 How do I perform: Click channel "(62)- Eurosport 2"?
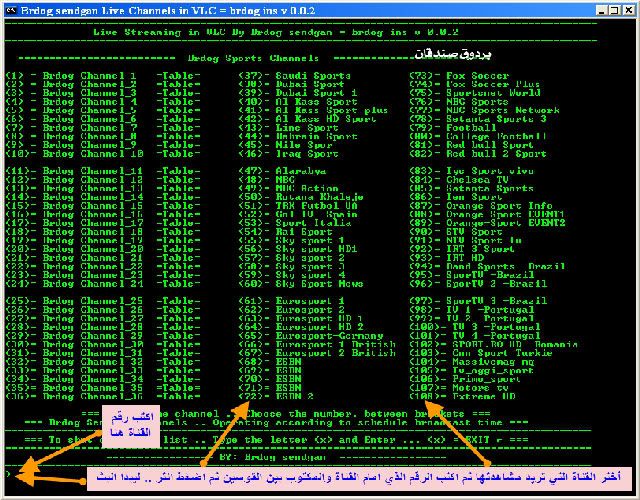(291, 310)
